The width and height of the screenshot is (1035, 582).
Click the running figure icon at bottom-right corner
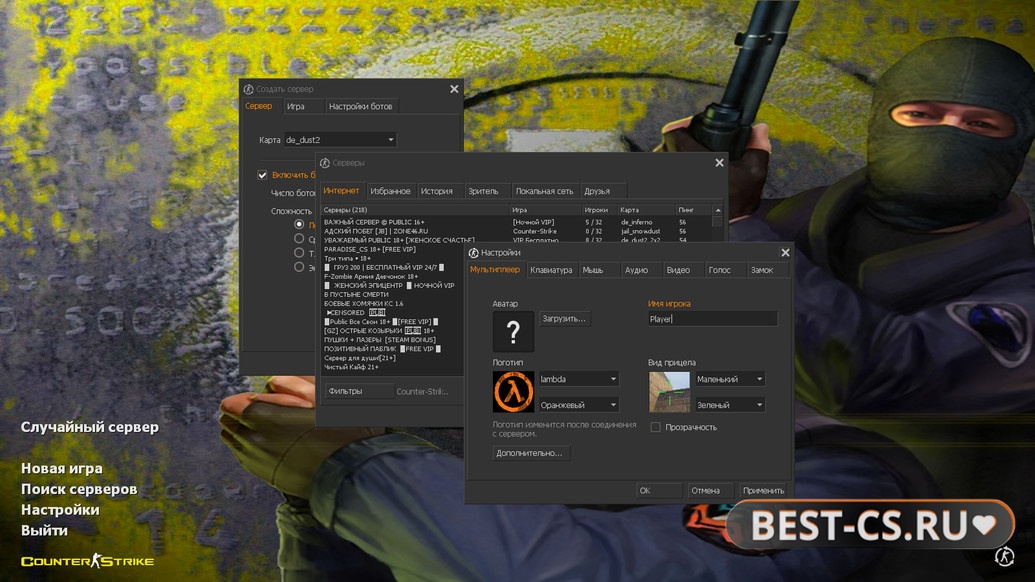pos(1005,556)
